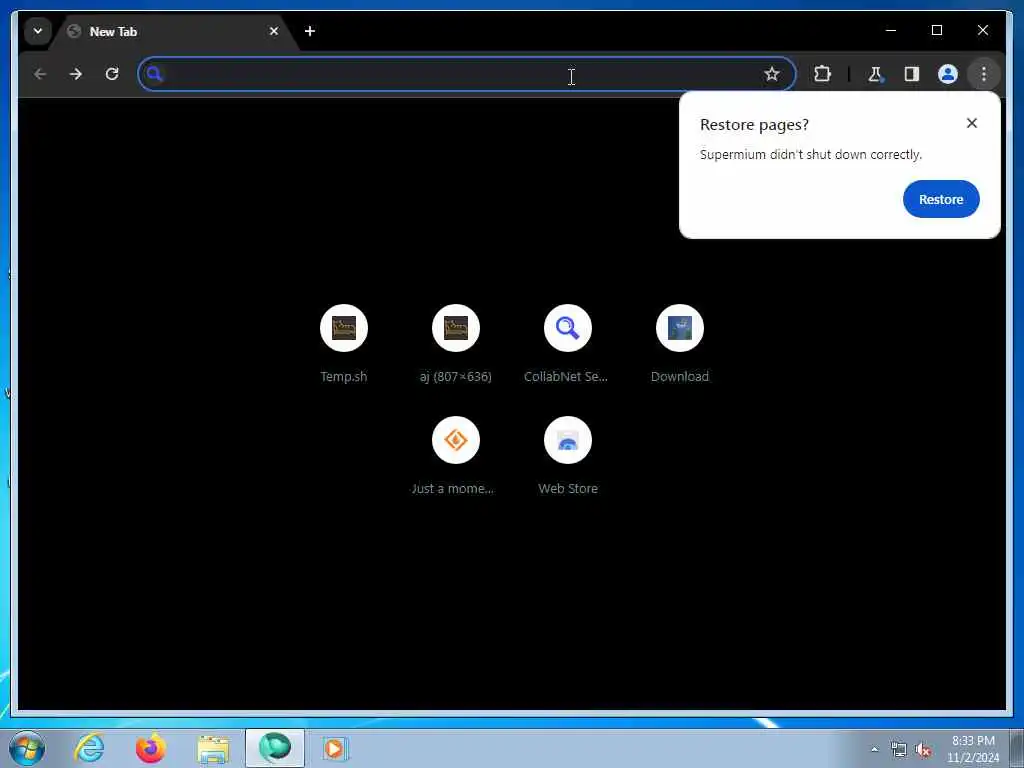The width and height of the screenshot is (1024, 768).
Task: Close the Supermium browser window
Action: tap(982, 30)
